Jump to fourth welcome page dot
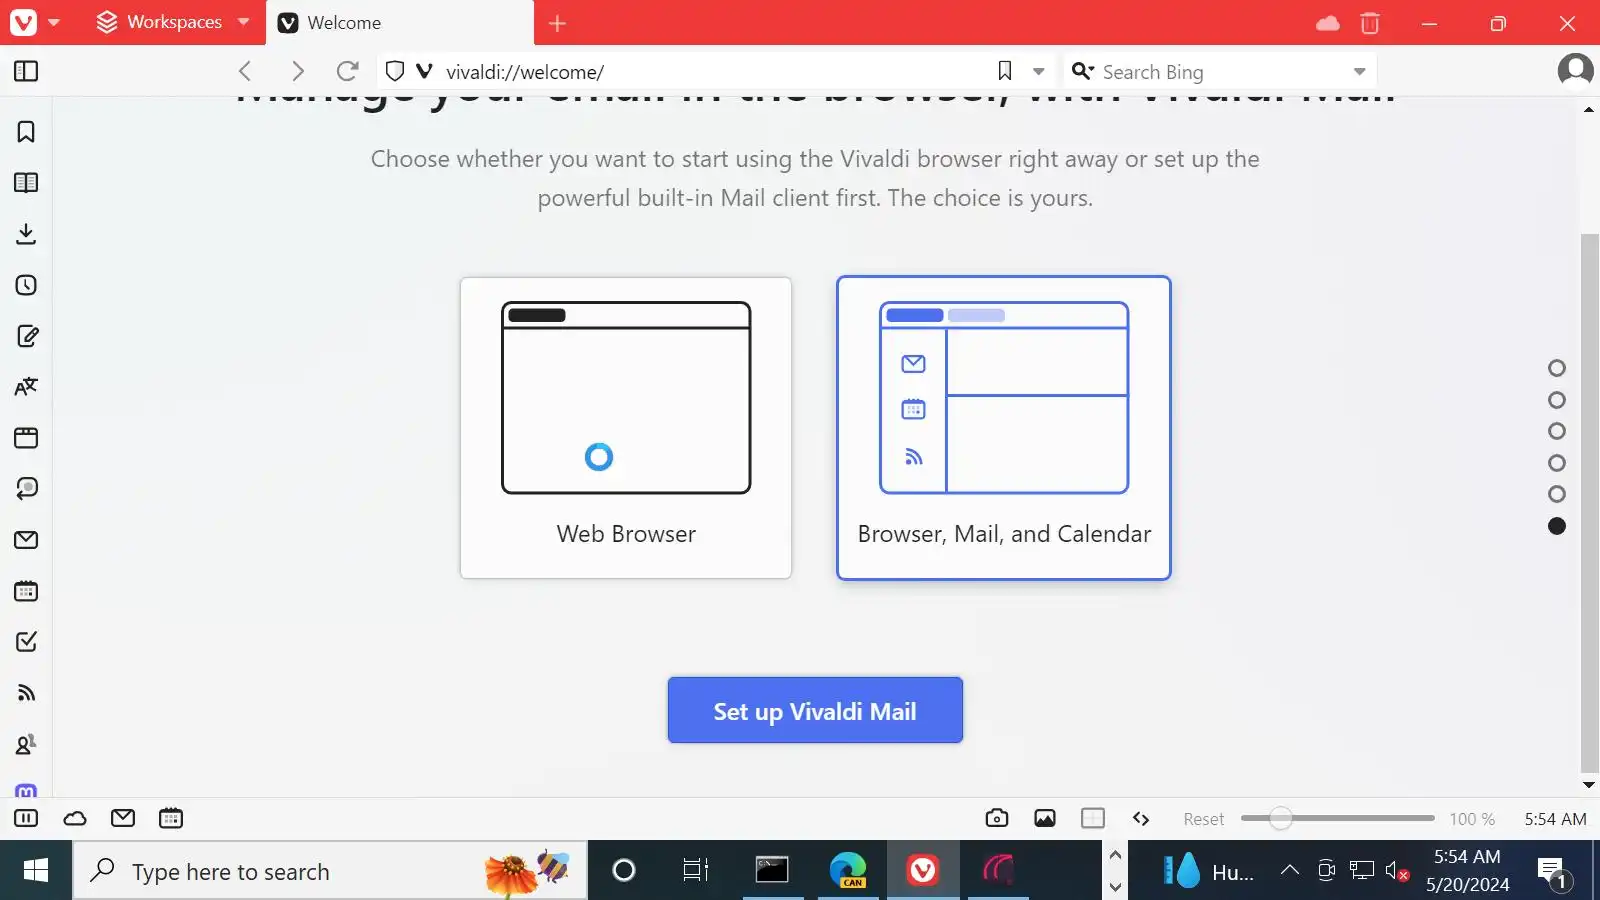The height and width of the screenshot is (900, 1600). click(x=1557, y=463)
